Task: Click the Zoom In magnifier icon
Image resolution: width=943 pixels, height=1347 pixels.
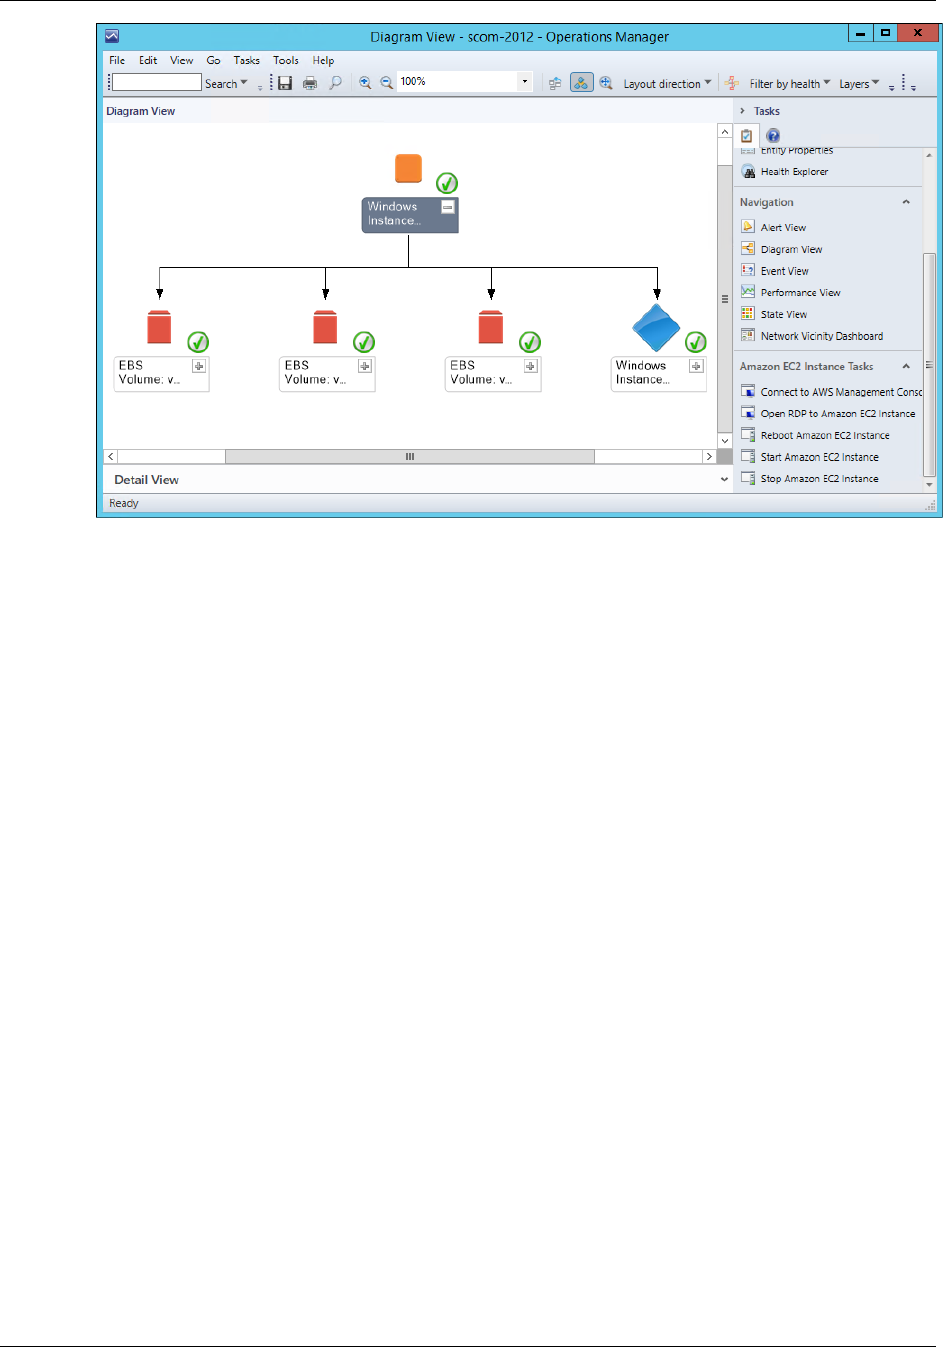Action: [365, 83]
